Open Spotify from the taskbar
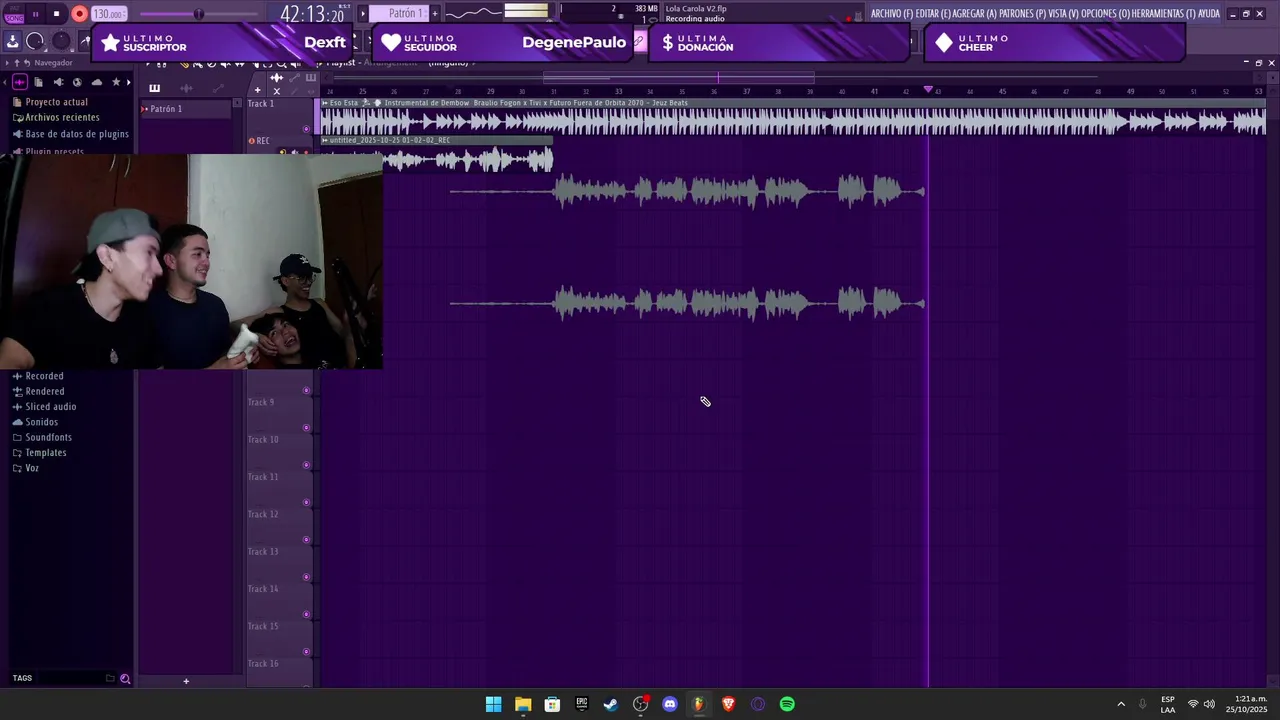The height and width of the screenshot is (720, 1280). click(787, 704)
